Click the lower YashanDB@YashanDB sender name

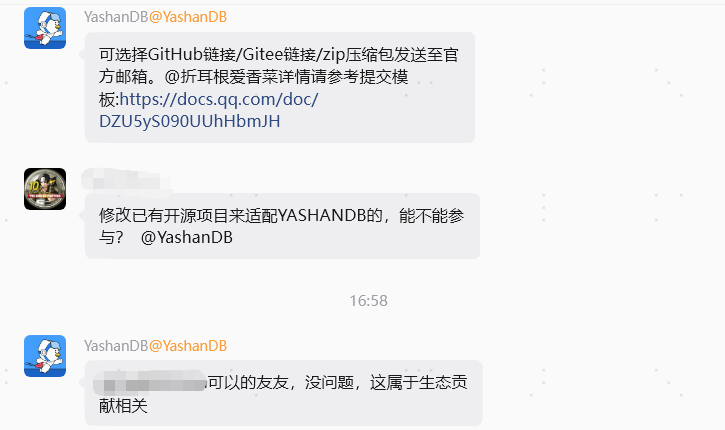coord(155,346)
